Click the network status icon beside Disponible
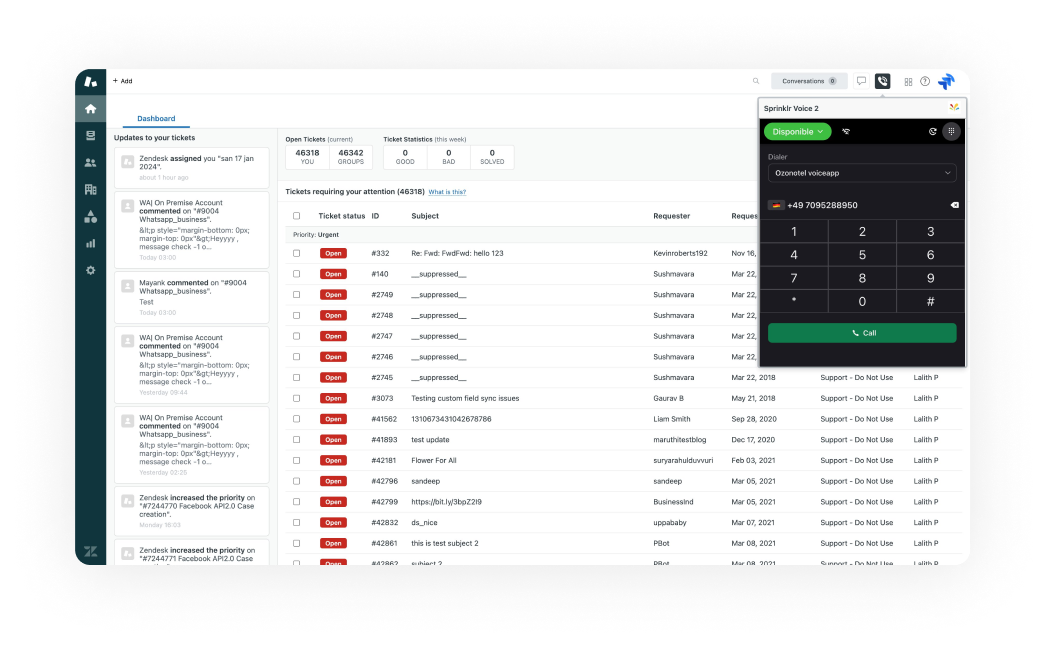1046x646 pixels. [846, 131]
